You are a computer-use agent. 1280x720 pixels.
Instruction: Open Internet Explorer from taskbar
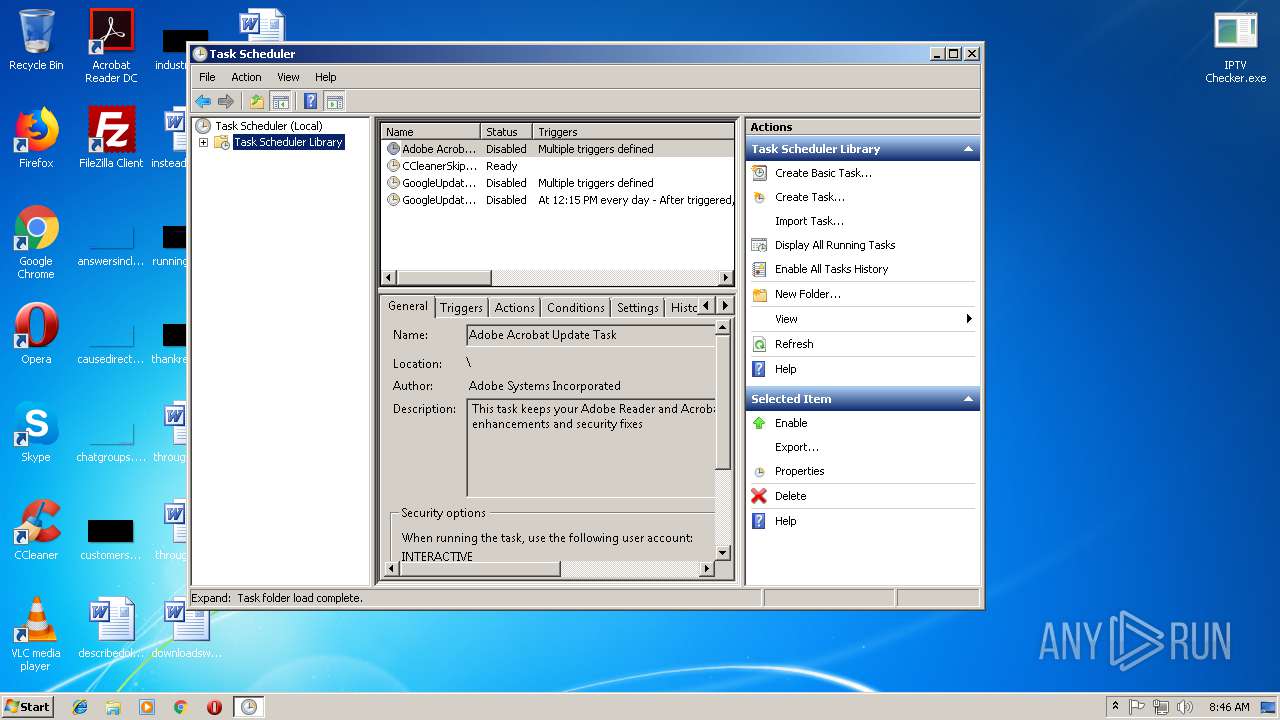click(x=80, y=707)
